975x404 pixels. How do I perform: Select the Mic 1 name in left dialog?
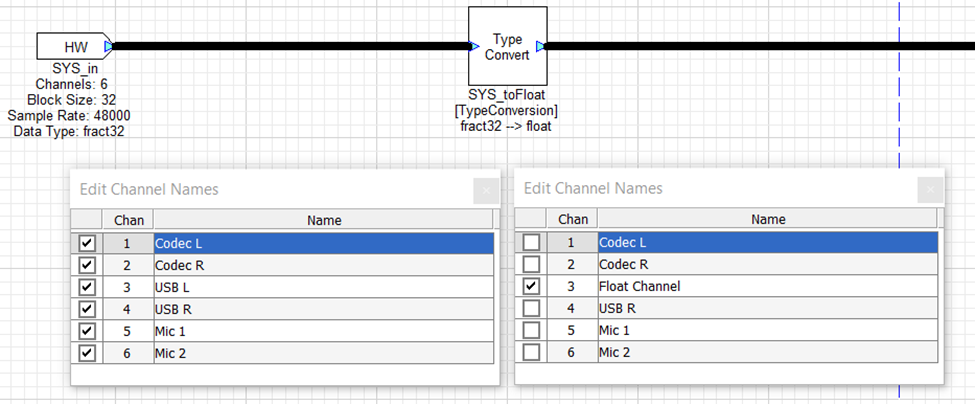click(323, 331)
